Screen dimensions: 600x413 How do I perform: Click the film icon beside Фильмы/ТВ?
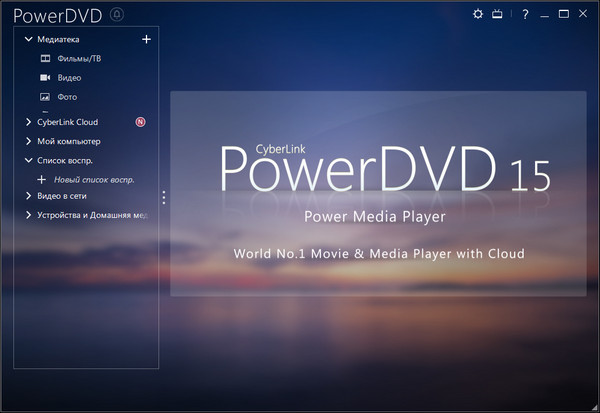pyautogui.click(x=44, y=59)
